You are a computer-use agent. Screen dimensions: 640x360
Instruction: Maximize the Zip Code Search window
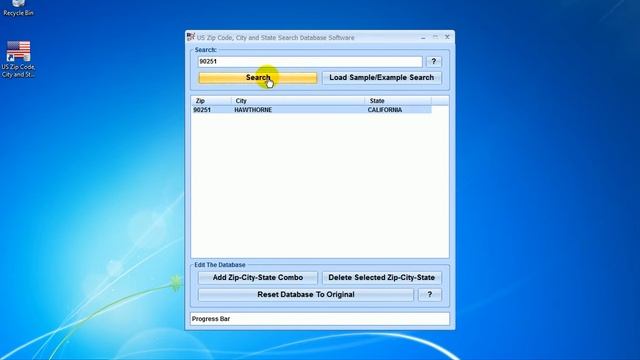click(436, 37)
